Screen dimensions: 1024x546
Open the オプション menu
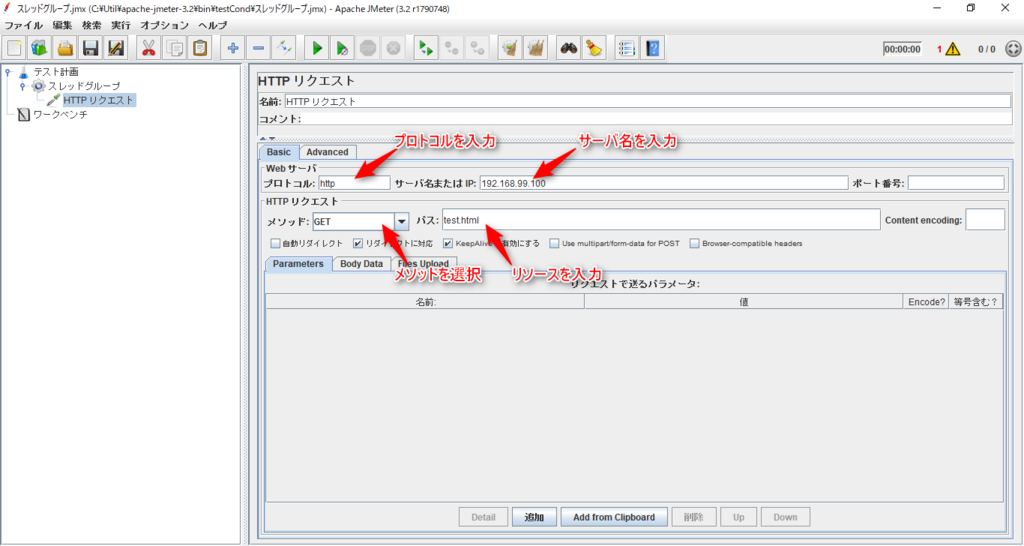(x=165, y=25)
